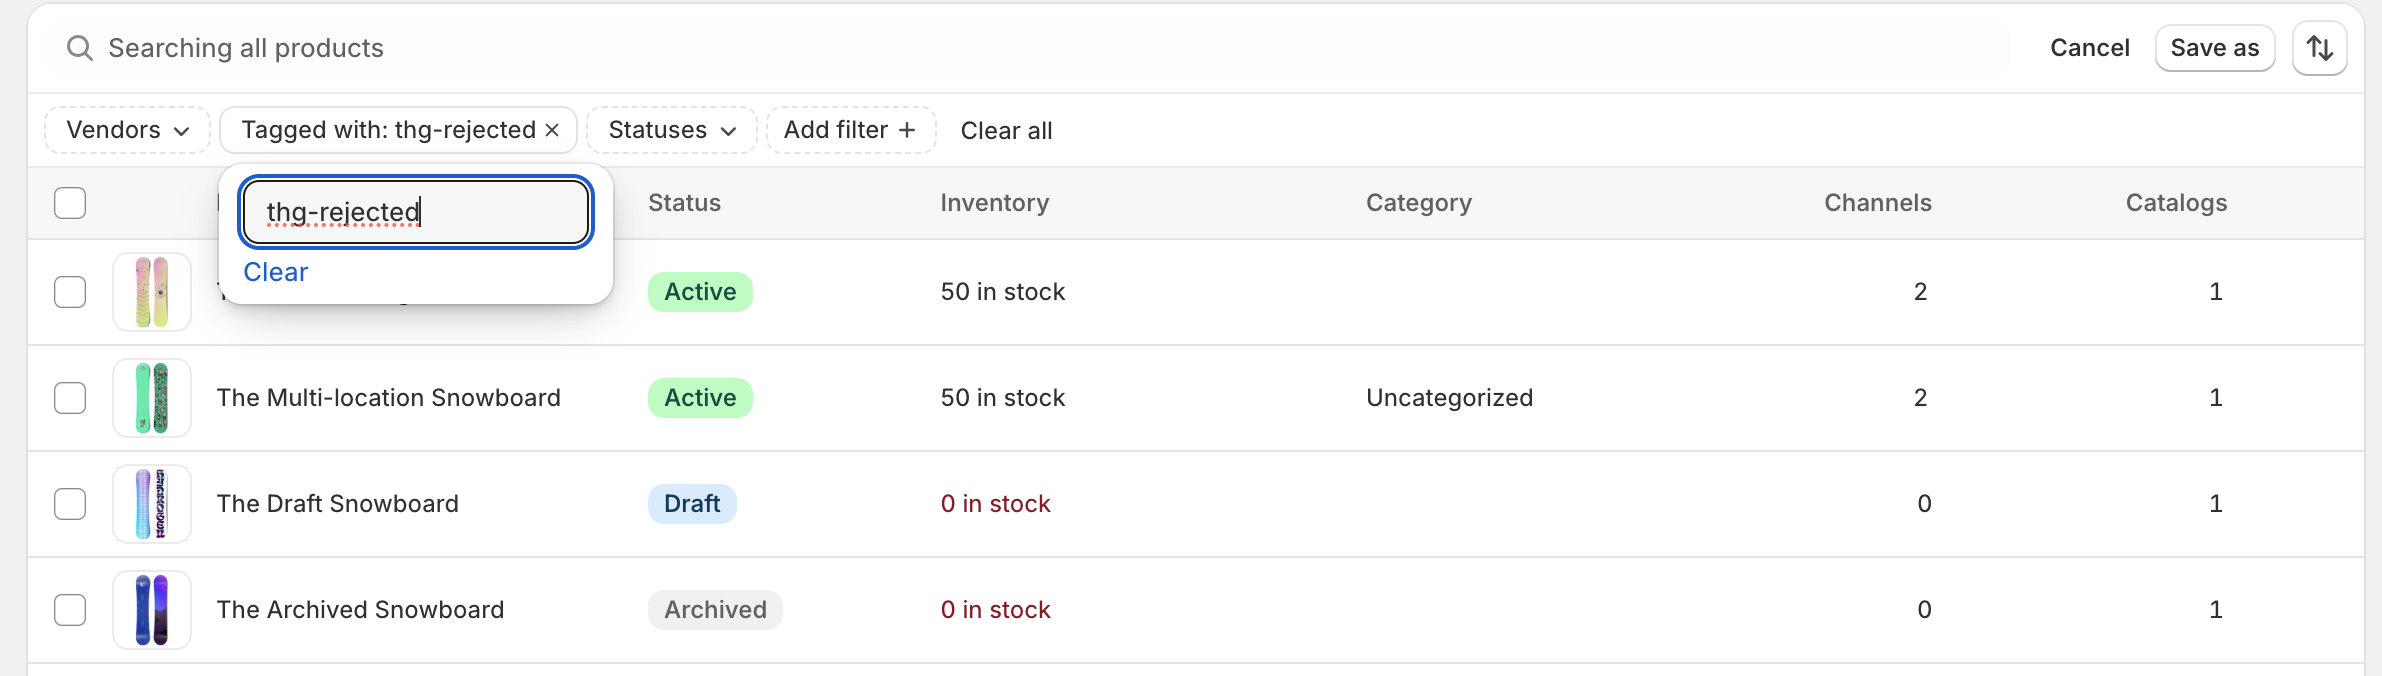Image resolution: width=2382 pixels, height=676 pixels.
Task: Open the Tagged with filter pill
Action: tap(388, 130)
